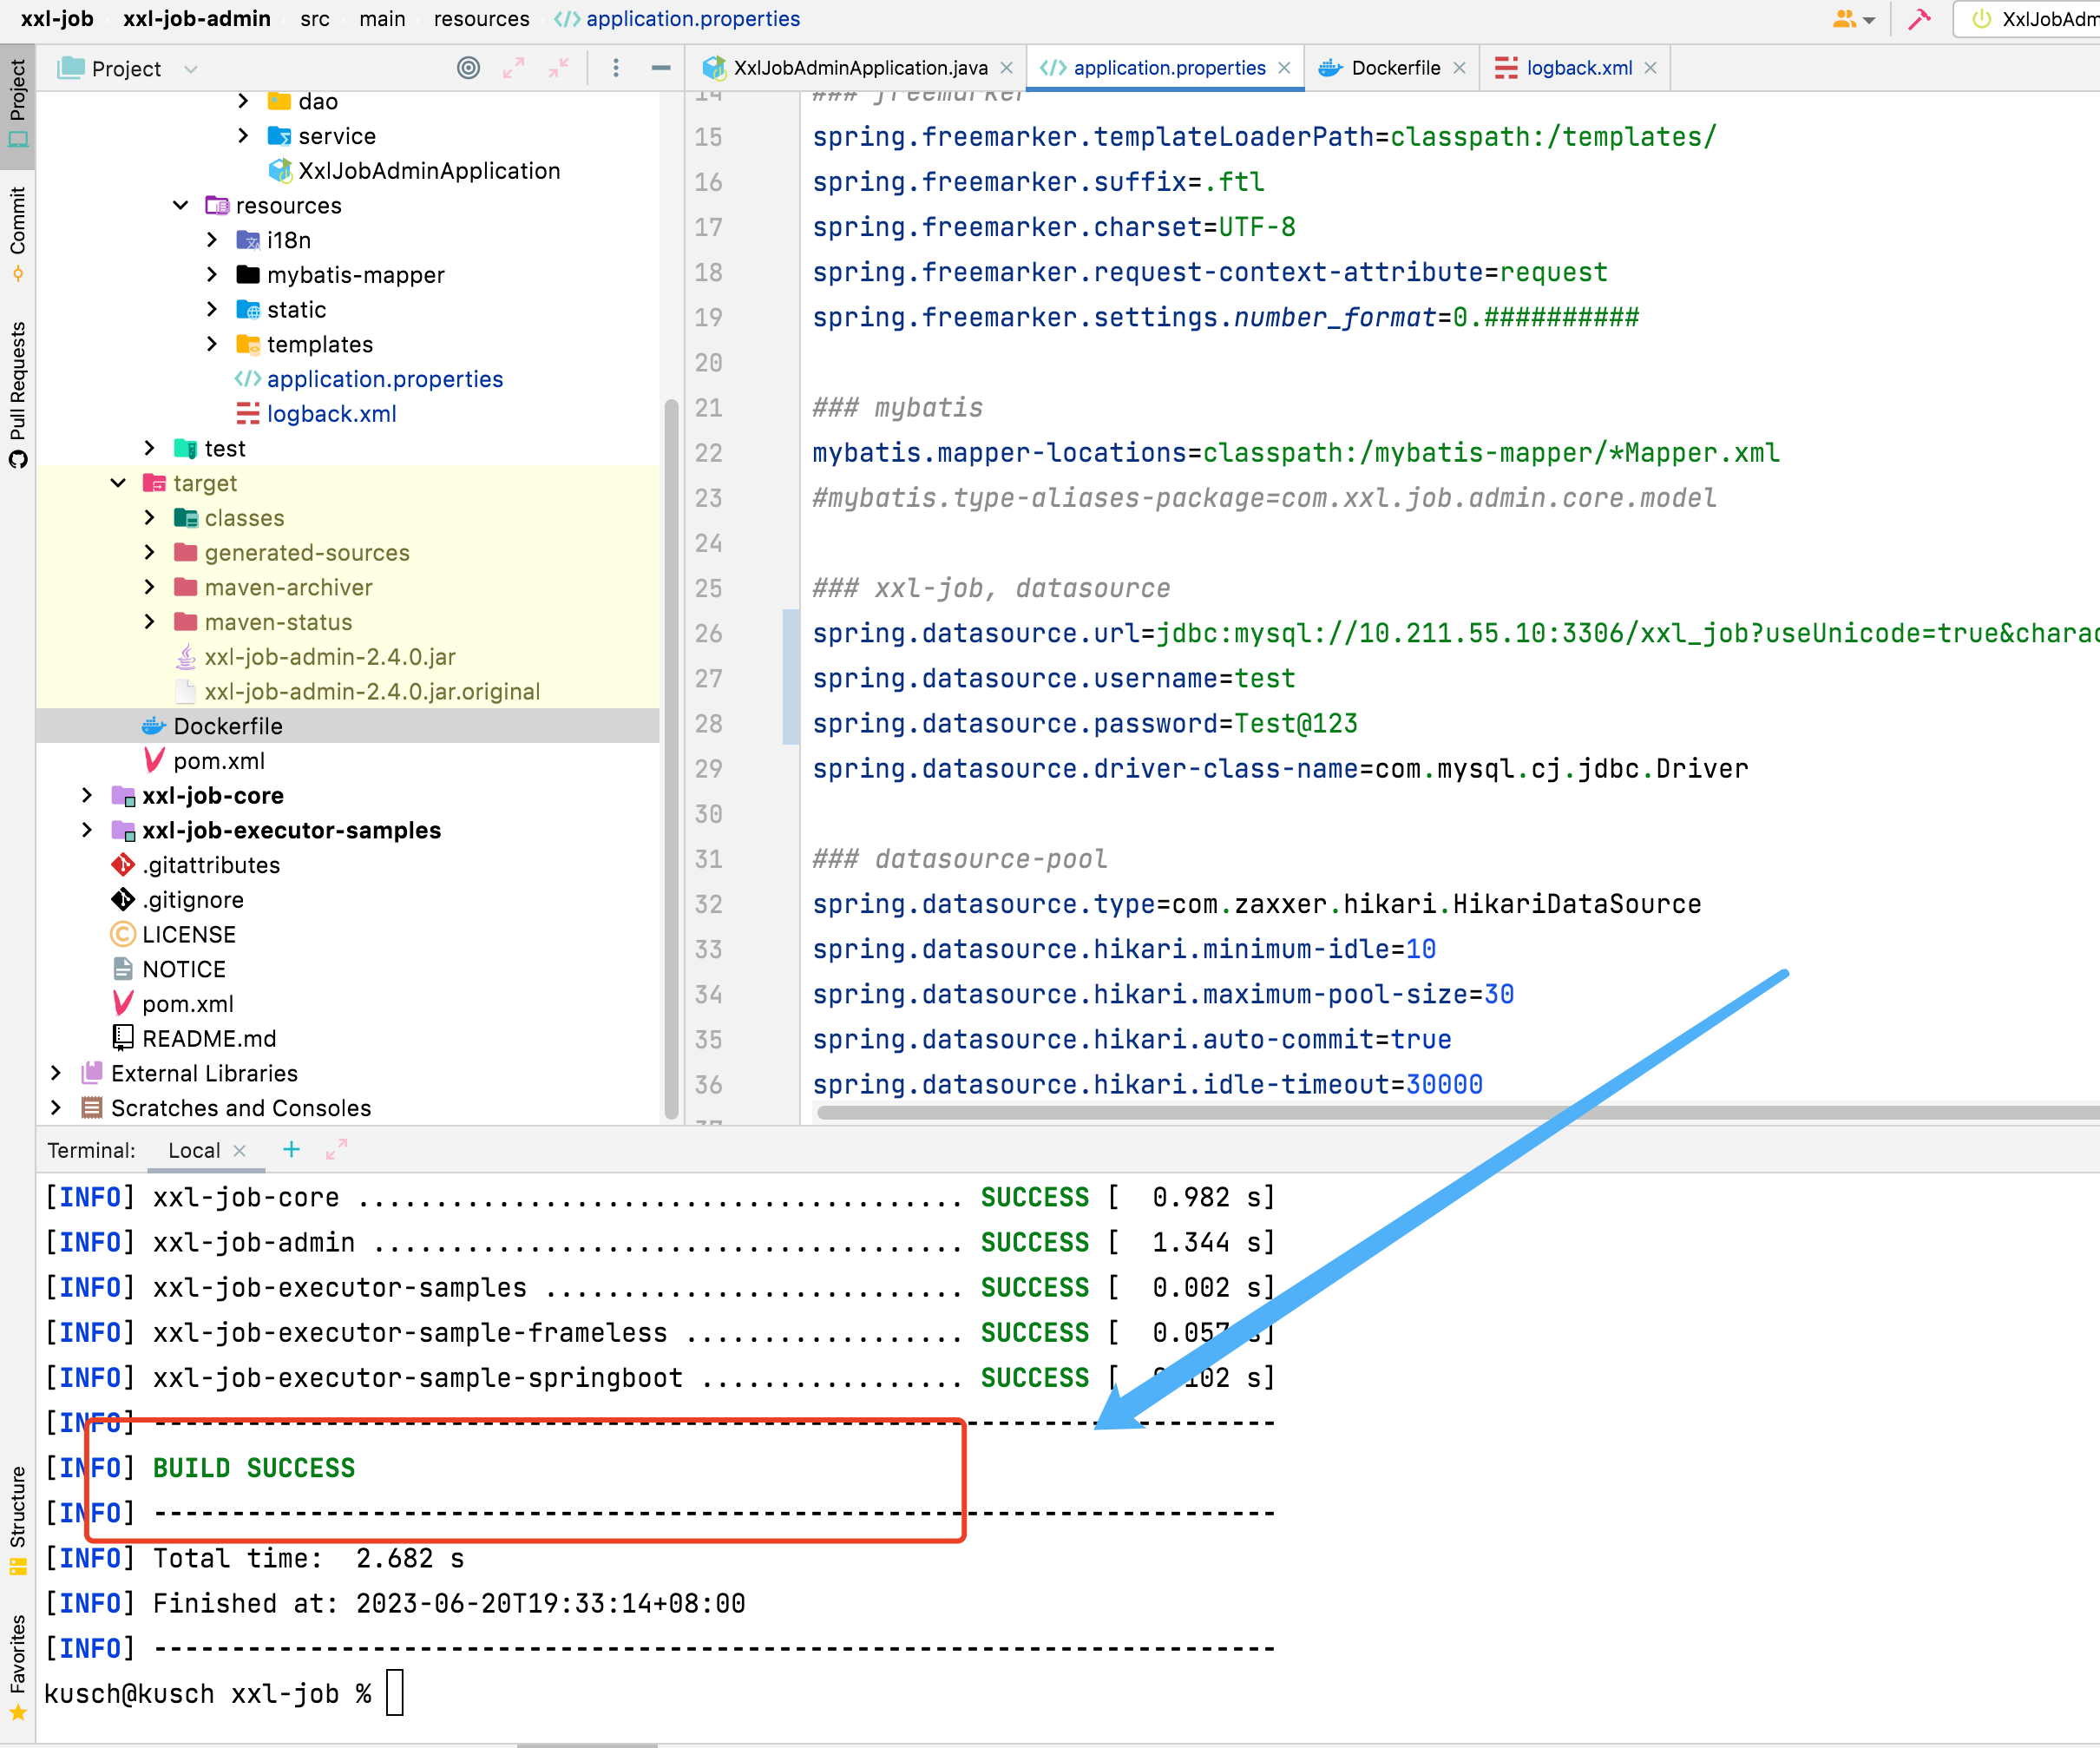Select .gitignore file
The image size is (2100, 1748).
coord(178,899)
